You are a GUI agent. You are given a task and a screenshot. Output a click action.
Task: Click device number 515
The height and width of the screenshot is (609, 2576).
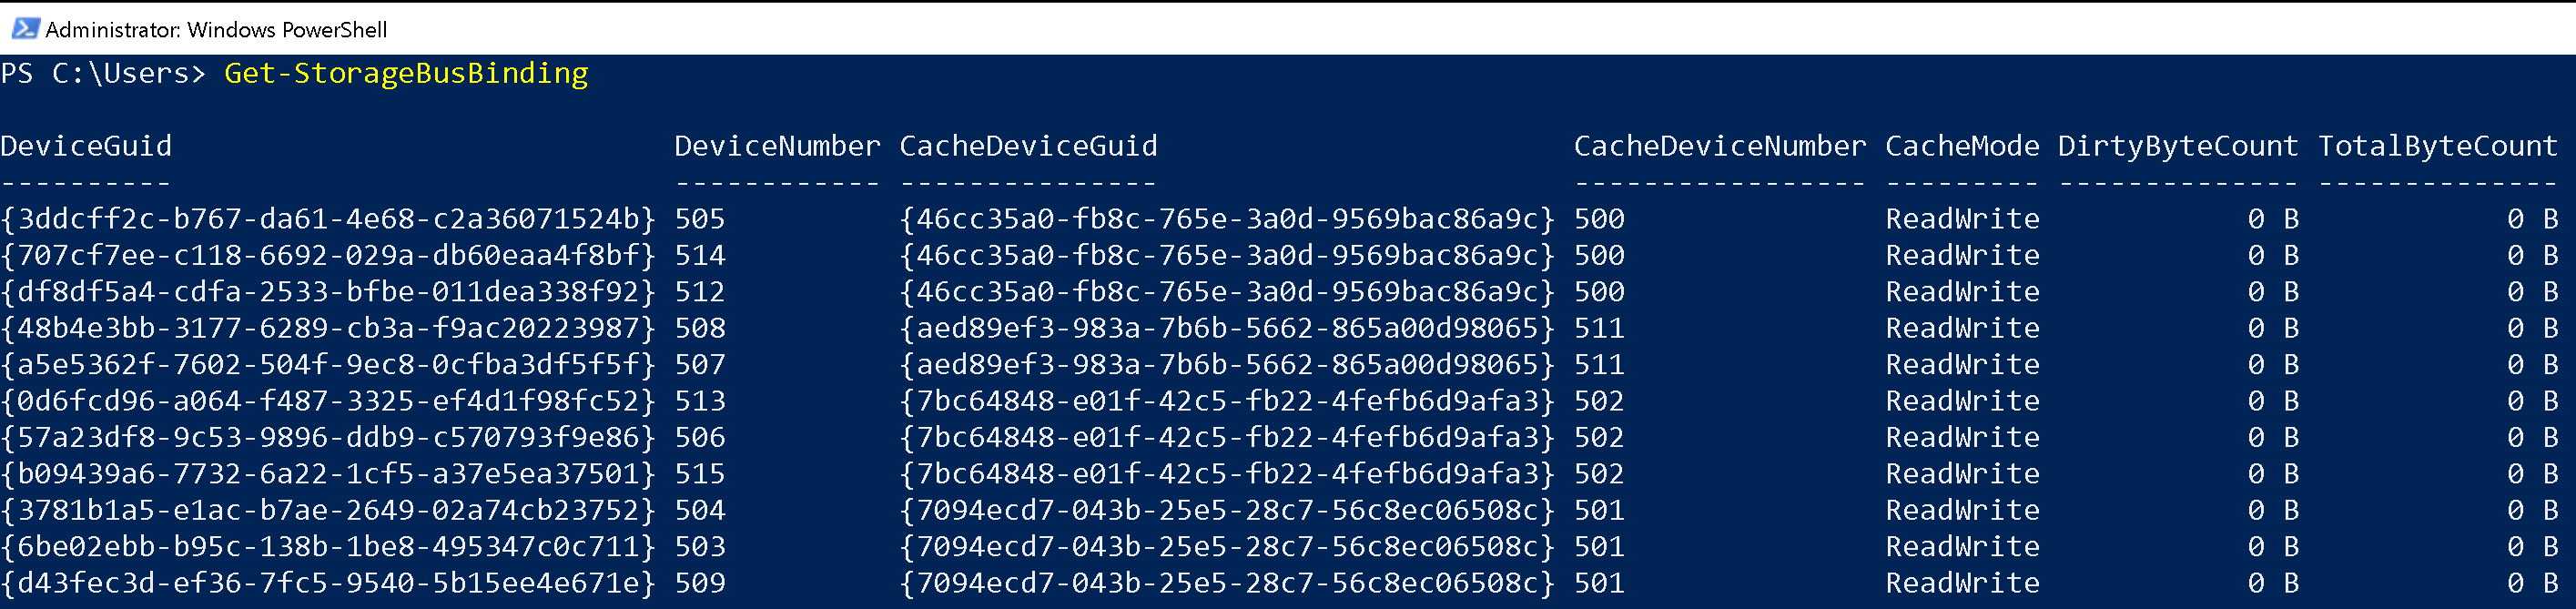pos(699,474)
